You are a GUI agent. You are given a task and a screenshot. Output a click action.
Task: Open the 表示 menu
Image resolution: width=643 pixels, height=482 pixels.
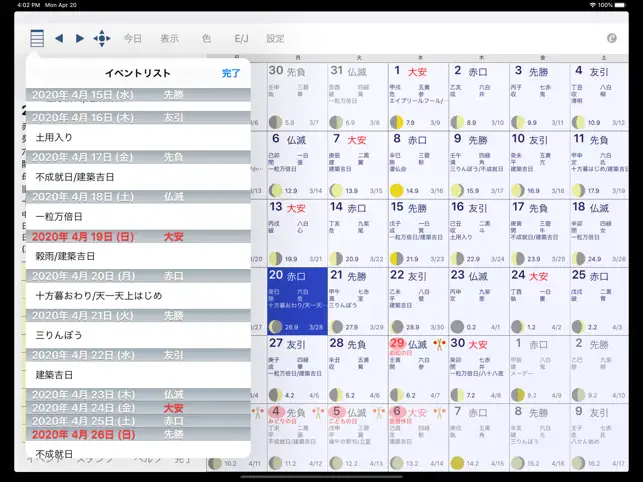[x=169, y=39]
